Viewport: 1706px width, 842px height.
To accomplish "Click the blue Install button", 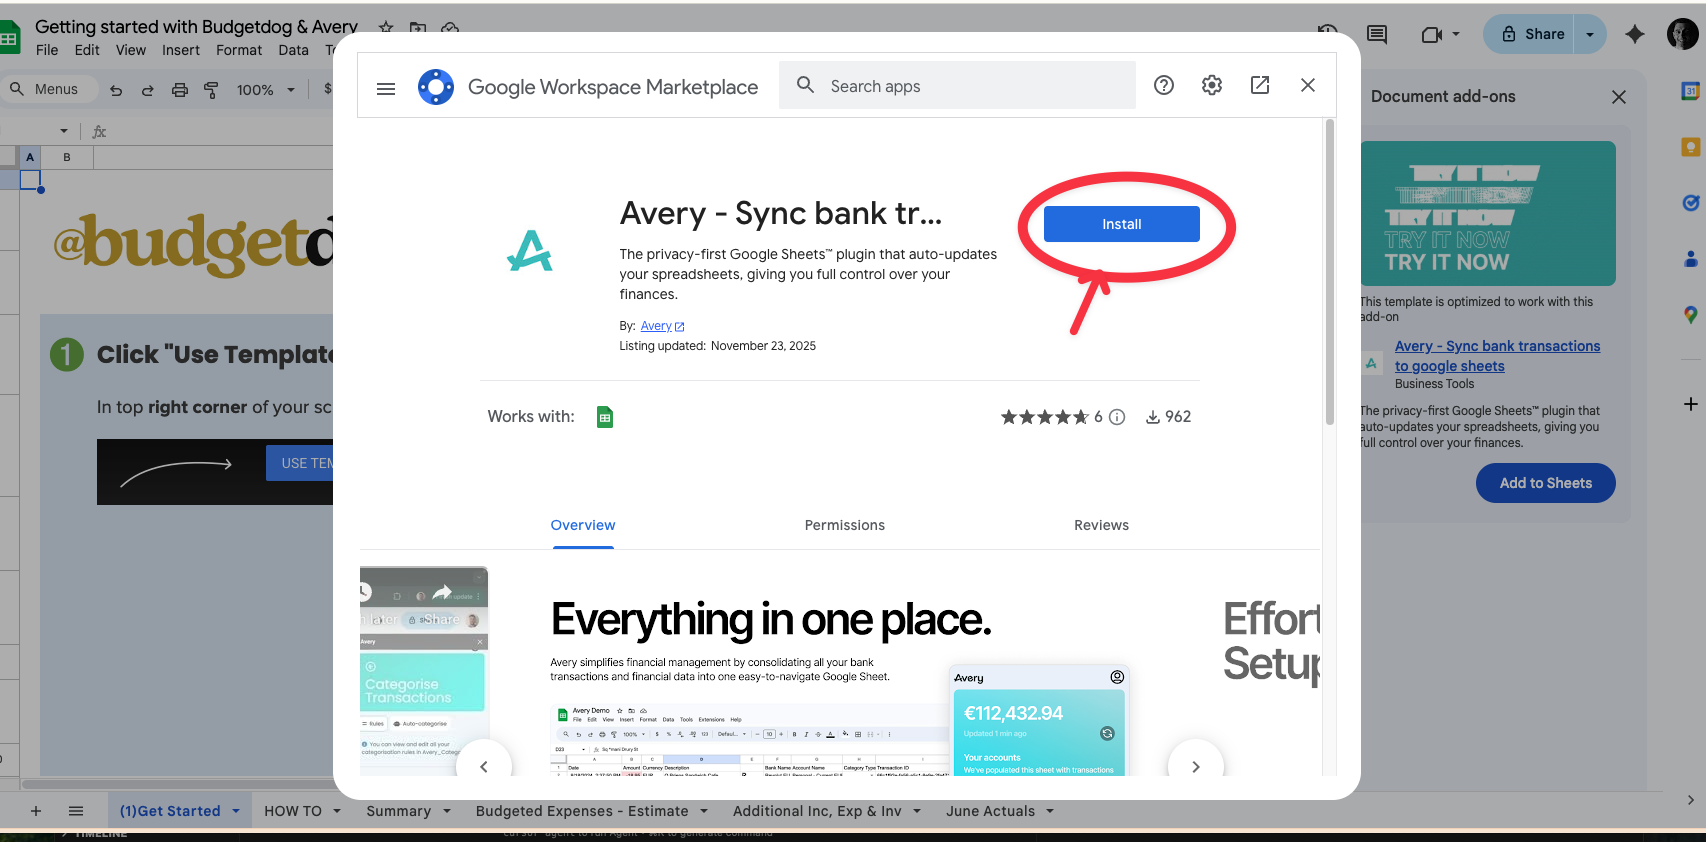I will click(1121, 224).
